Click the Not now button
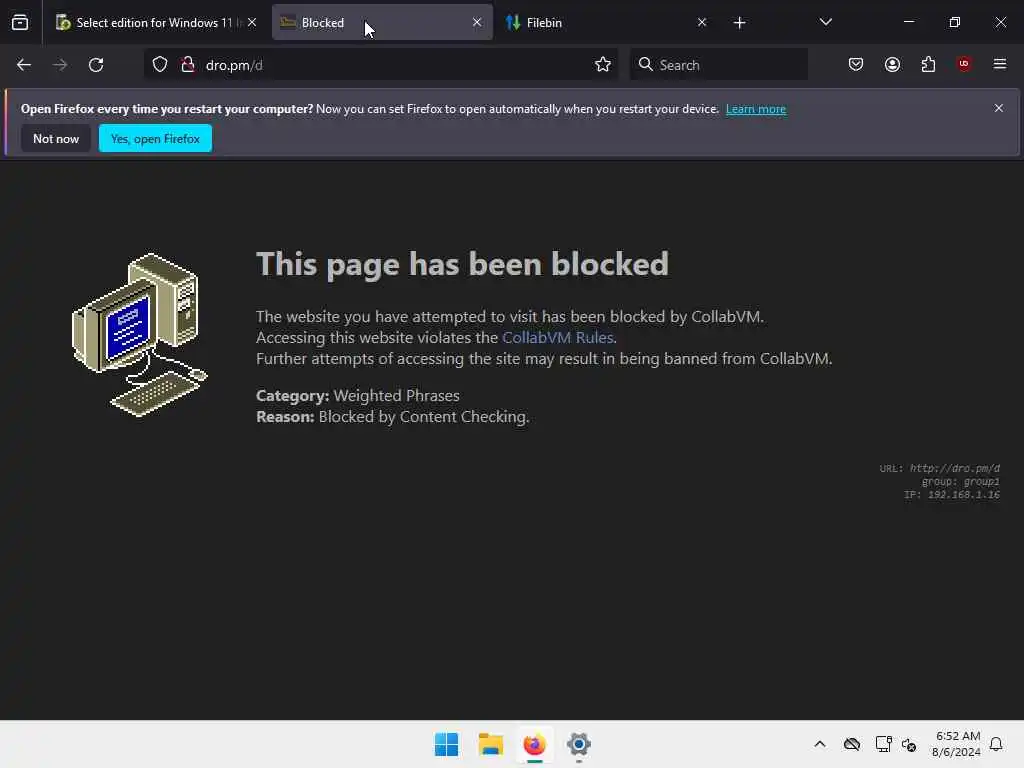The width and height of the screenshot is (1024, 768). (x=56, y=138)
